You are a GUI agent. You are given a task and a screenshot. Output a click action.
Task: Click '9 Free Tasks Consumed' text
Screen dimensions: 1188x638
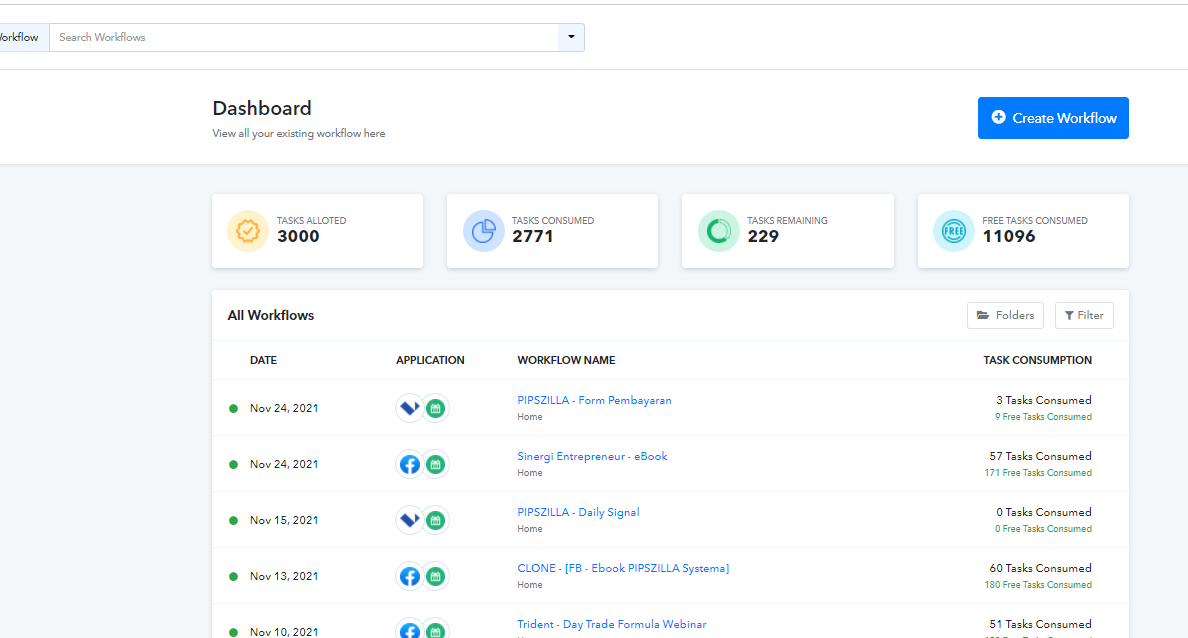click(x=1043, y=417)
